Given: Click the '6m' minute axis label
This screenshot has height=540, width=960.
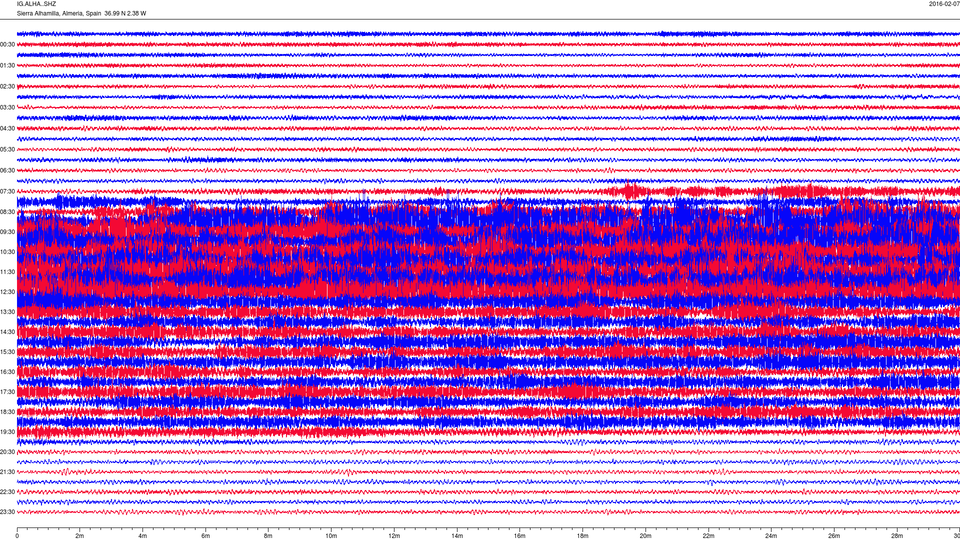Looking at the screenshot, I should click(x=206, y=536).
